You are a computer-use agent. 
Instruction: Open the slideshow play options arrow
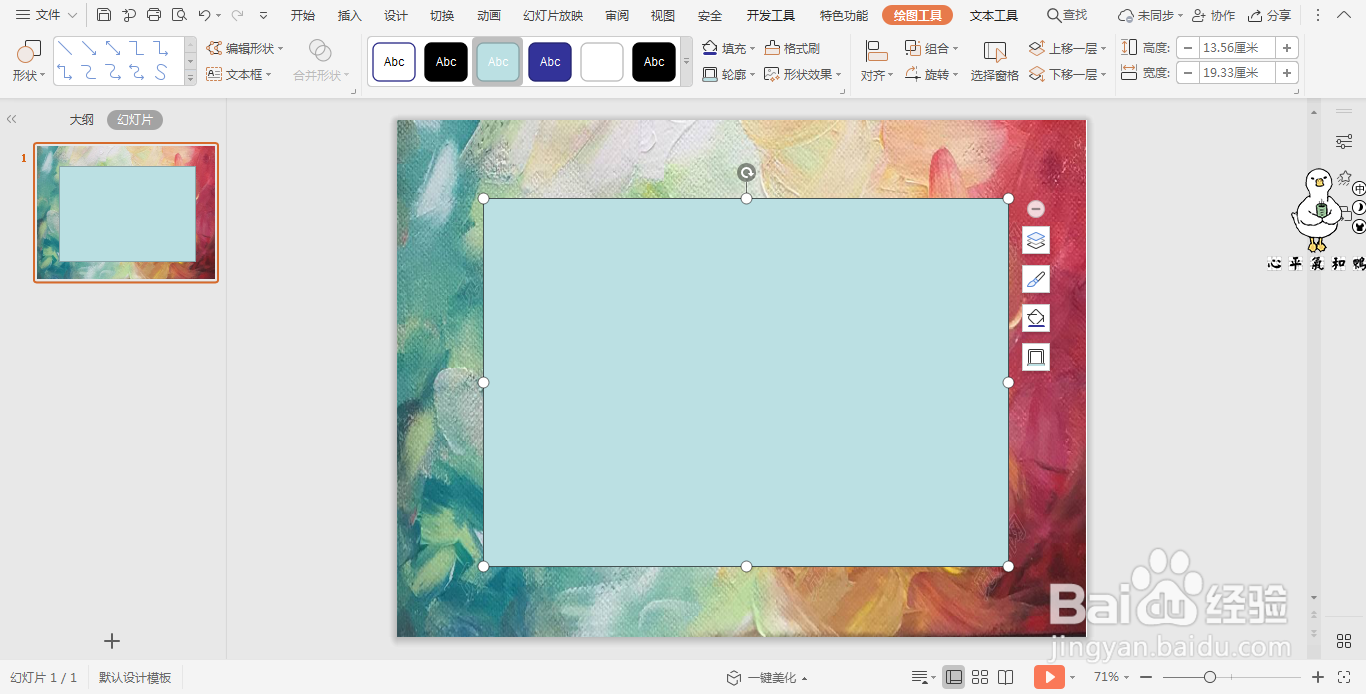pos(1072,677)
